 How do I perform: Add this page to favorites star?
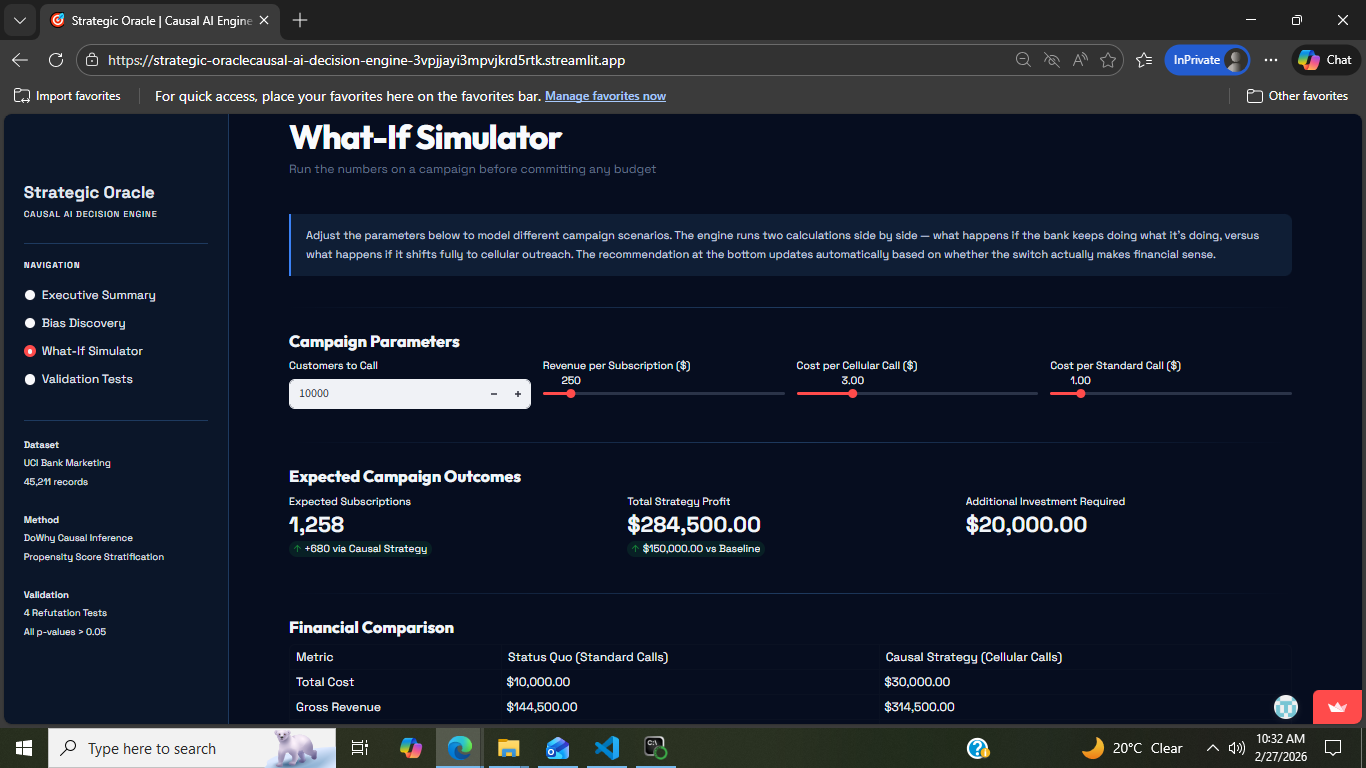1108,60
